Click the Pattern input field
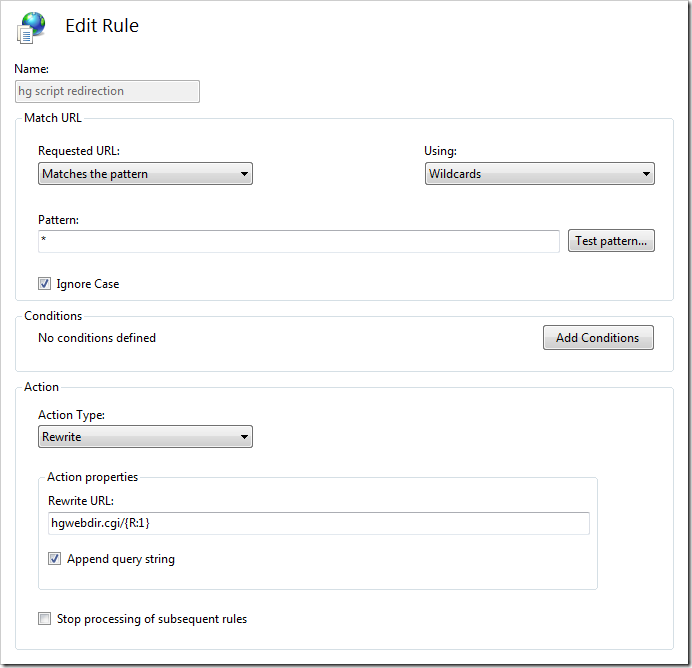This screenshot has height=668, width=692. [299, 241]
